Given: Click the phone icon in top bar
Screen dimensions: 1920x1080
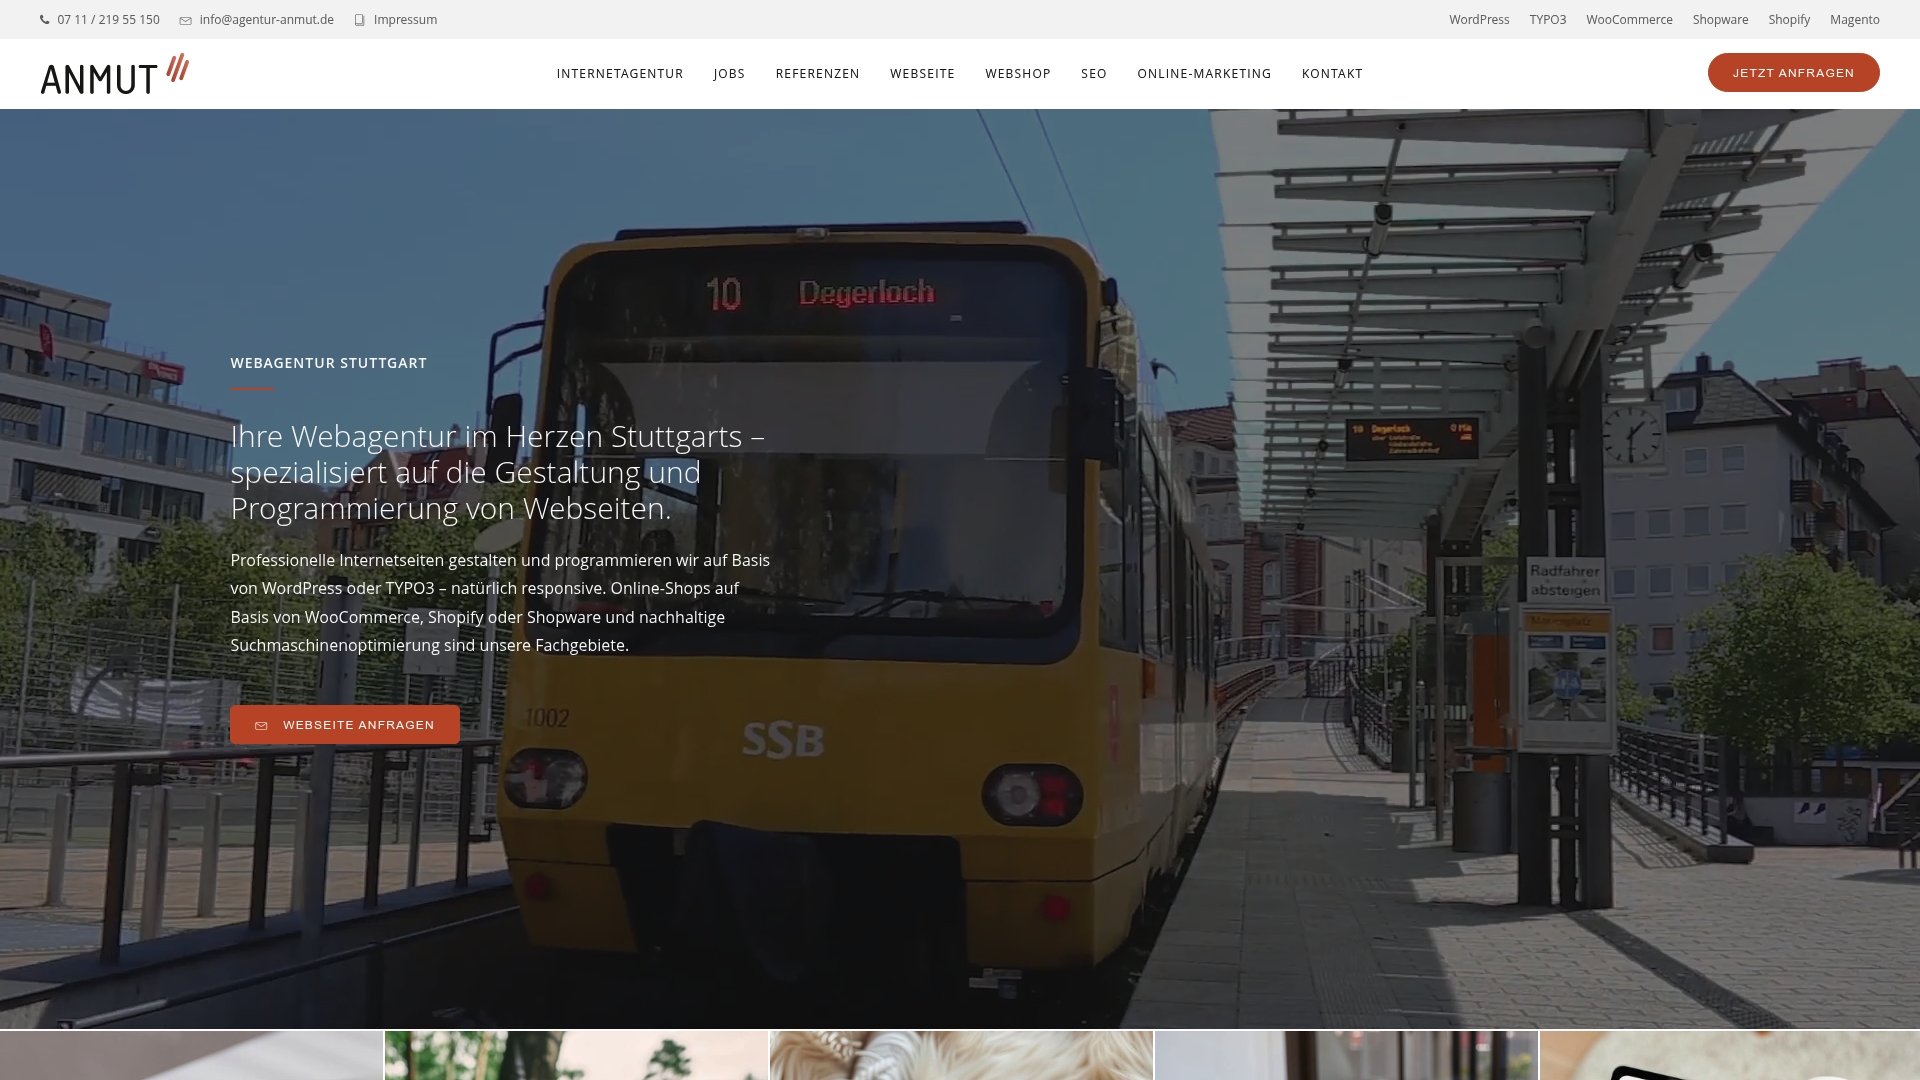Looking at the screenshot, I should click(45, 20).
